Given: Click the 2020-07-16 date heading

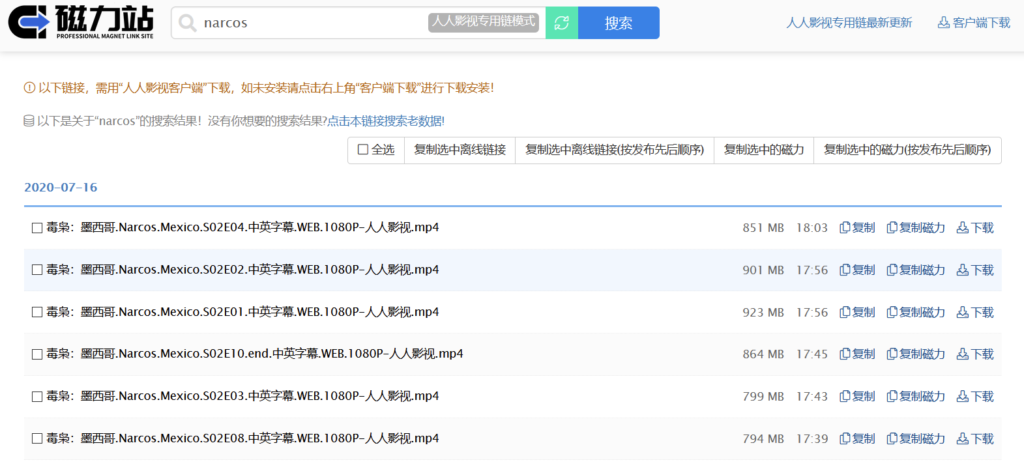Looking at the screenshot, I should (x=61, y=187).
